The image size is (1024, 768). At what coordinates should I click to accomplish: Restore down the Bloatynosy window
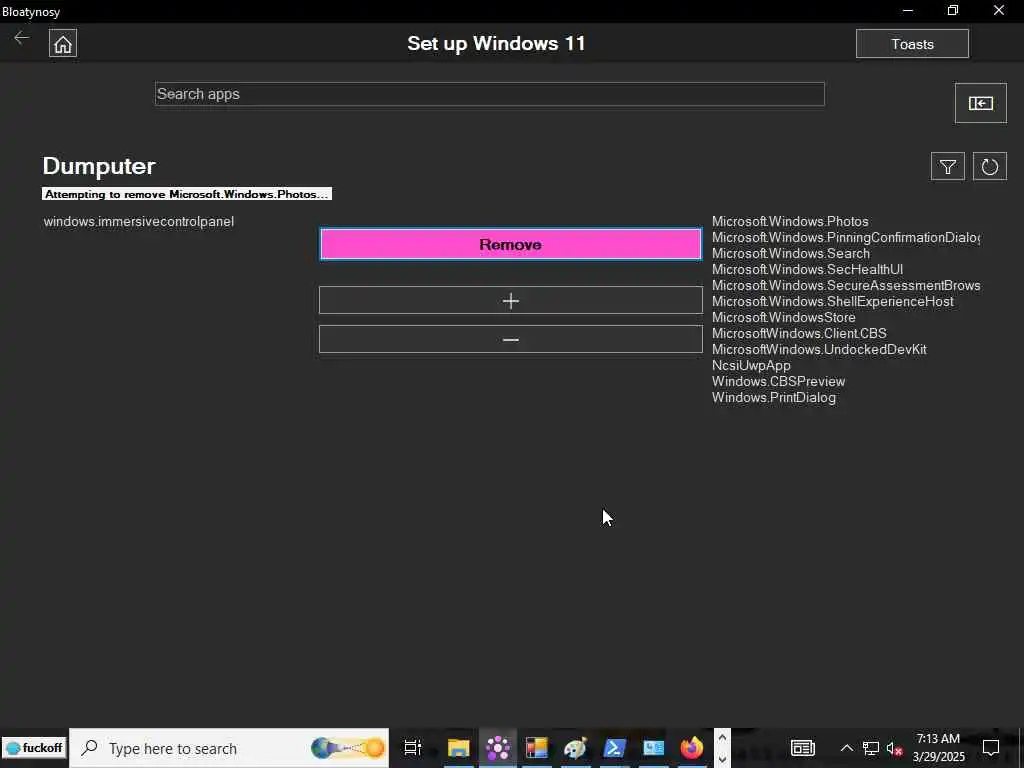tap(953, 10)
